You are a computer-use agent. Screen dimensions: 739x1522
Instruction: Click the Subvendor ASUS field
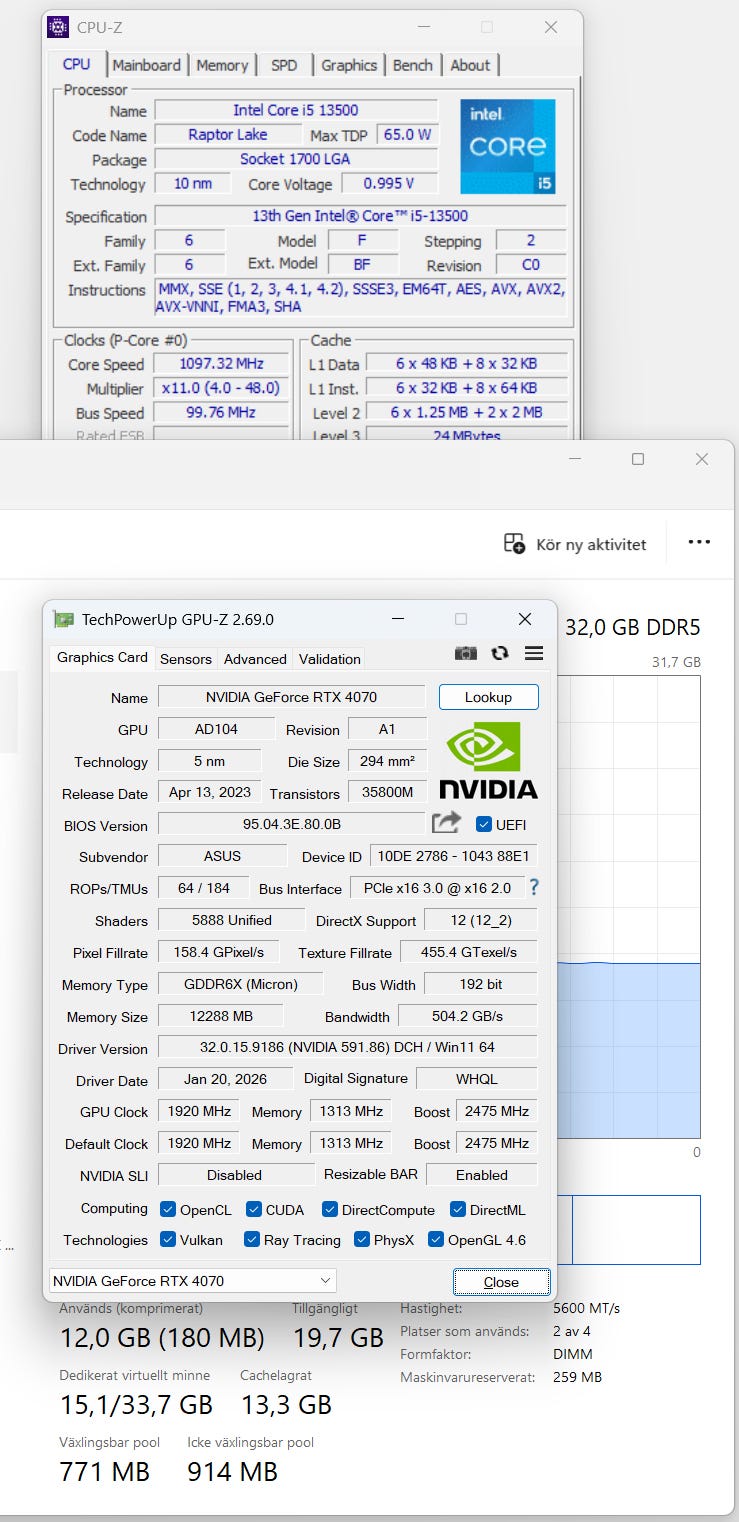point(223,857)
